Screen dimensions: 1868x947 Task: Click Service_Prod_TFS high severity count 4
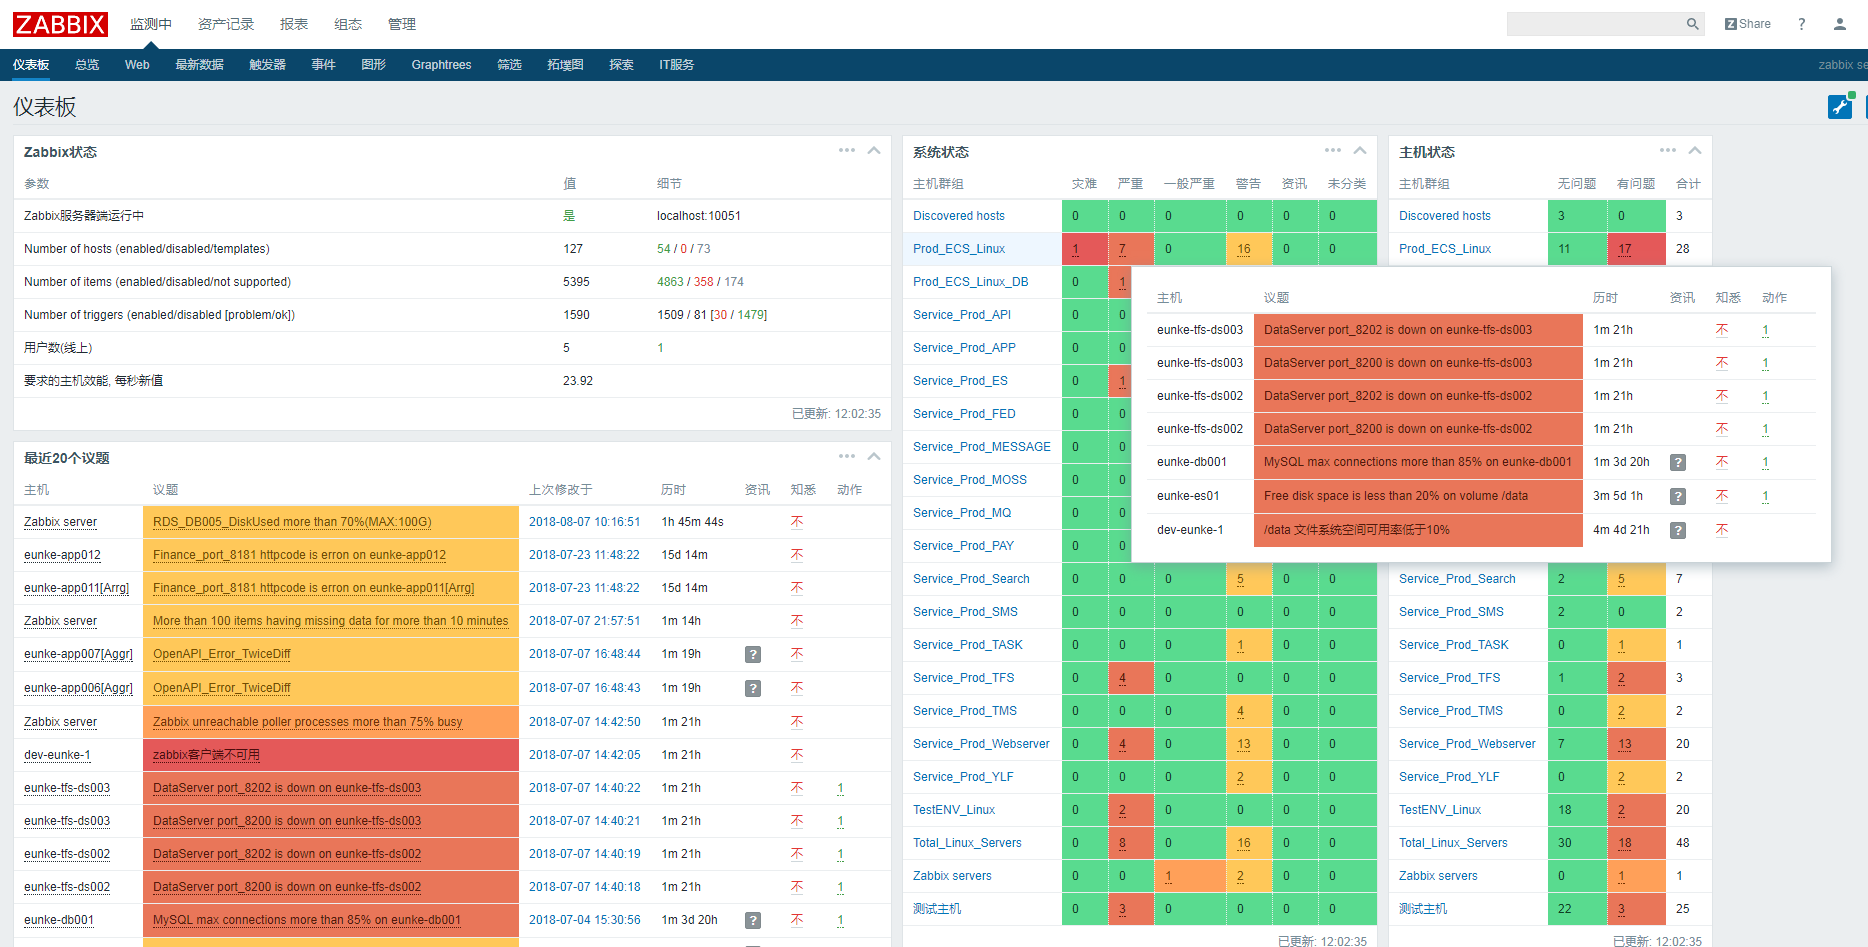1122,678
